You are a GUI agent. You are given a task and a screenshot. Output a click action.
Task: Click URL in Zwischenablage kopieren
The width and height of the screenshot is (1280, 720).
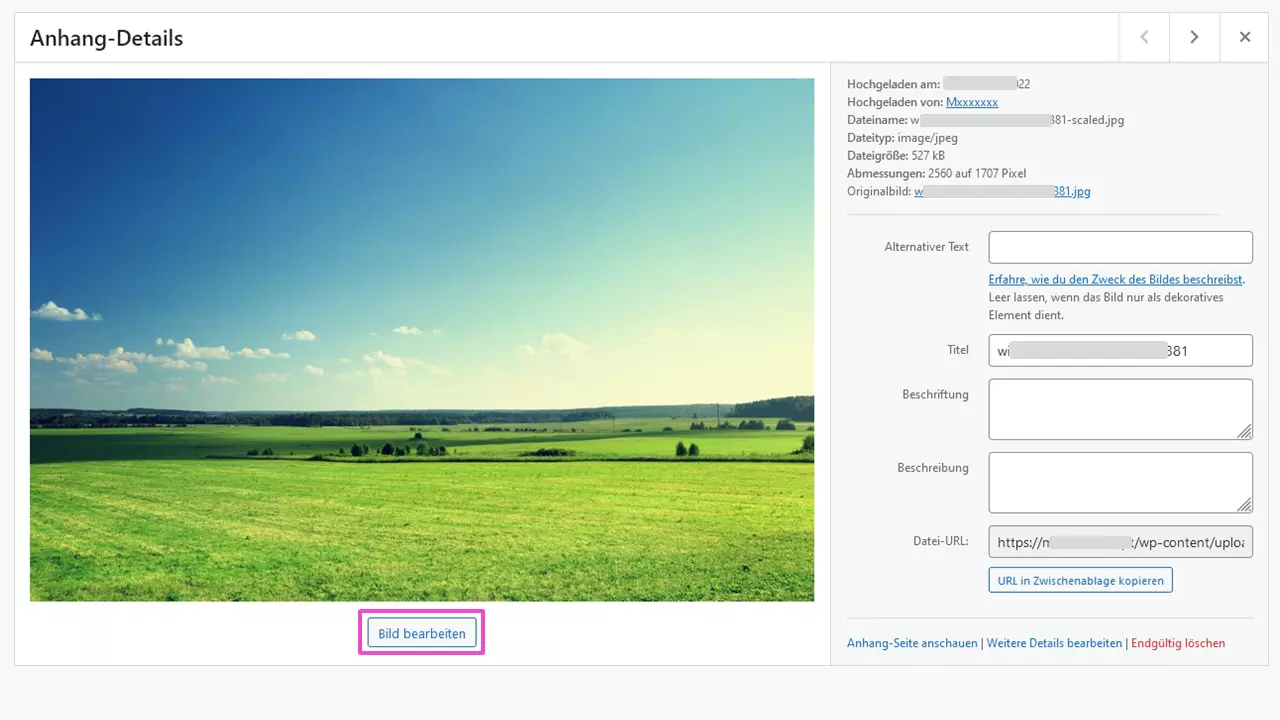[1080, 579]
